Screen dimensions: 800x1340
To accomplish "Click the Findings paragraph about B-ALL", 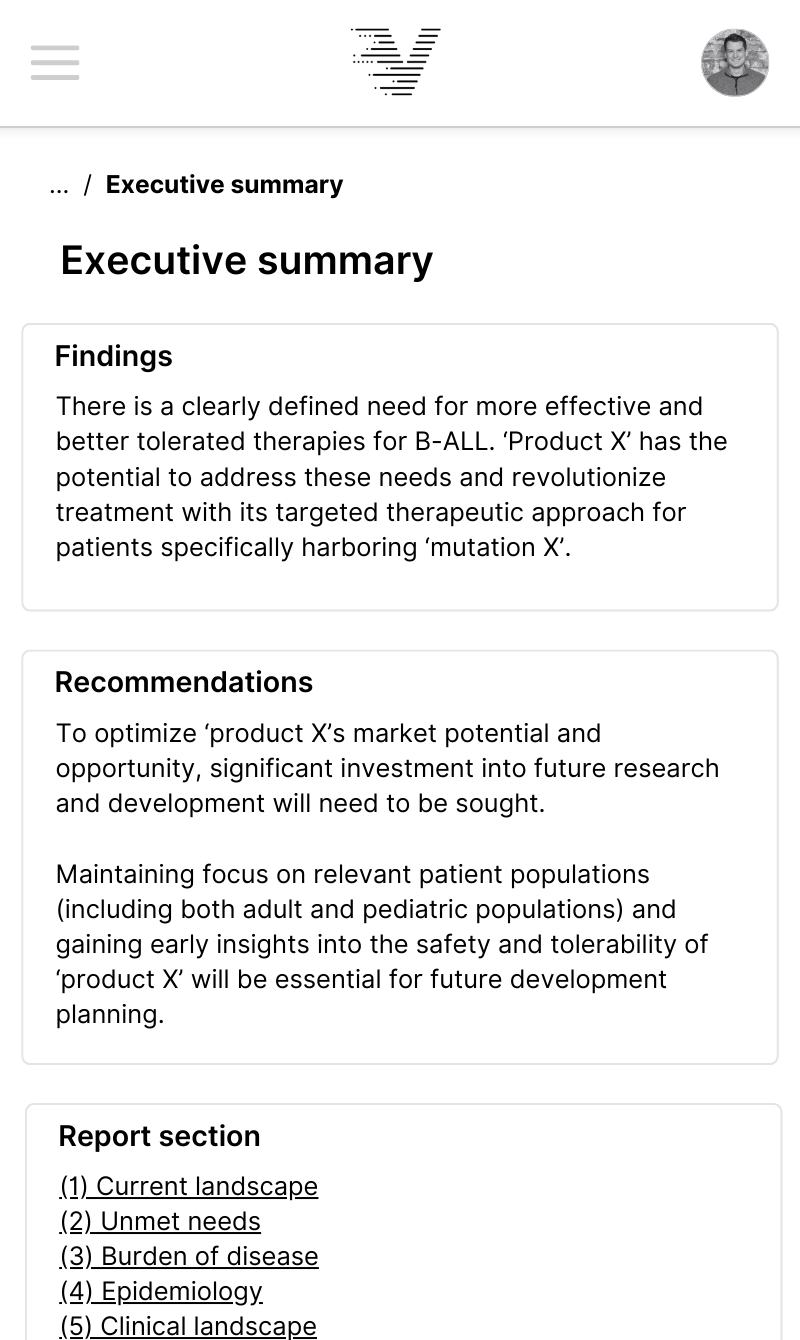I will [391, 476].
